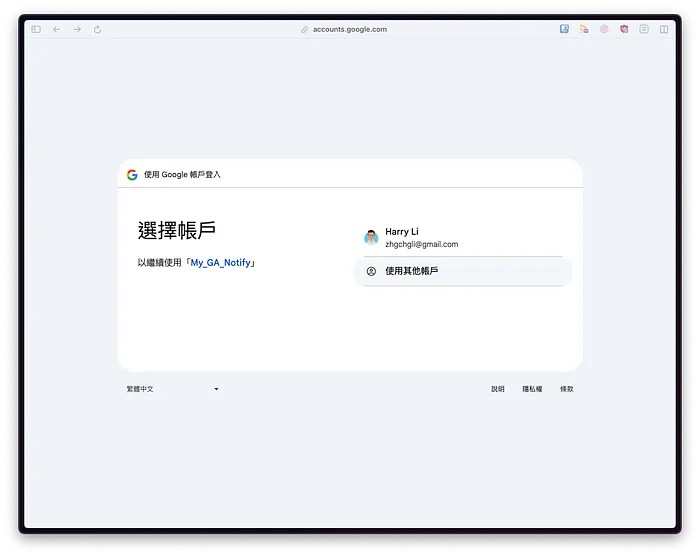Viewport: 700px width, 557px height.
Task: Click Harry Li's profile avatar
Action: click(x=371, y=237)
